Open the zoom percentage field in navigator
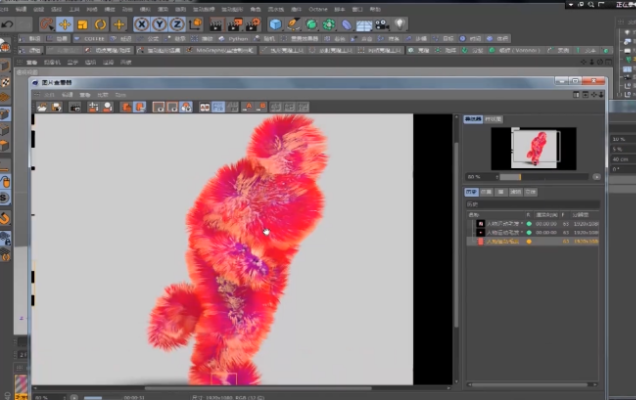 (x=476, y=177)
